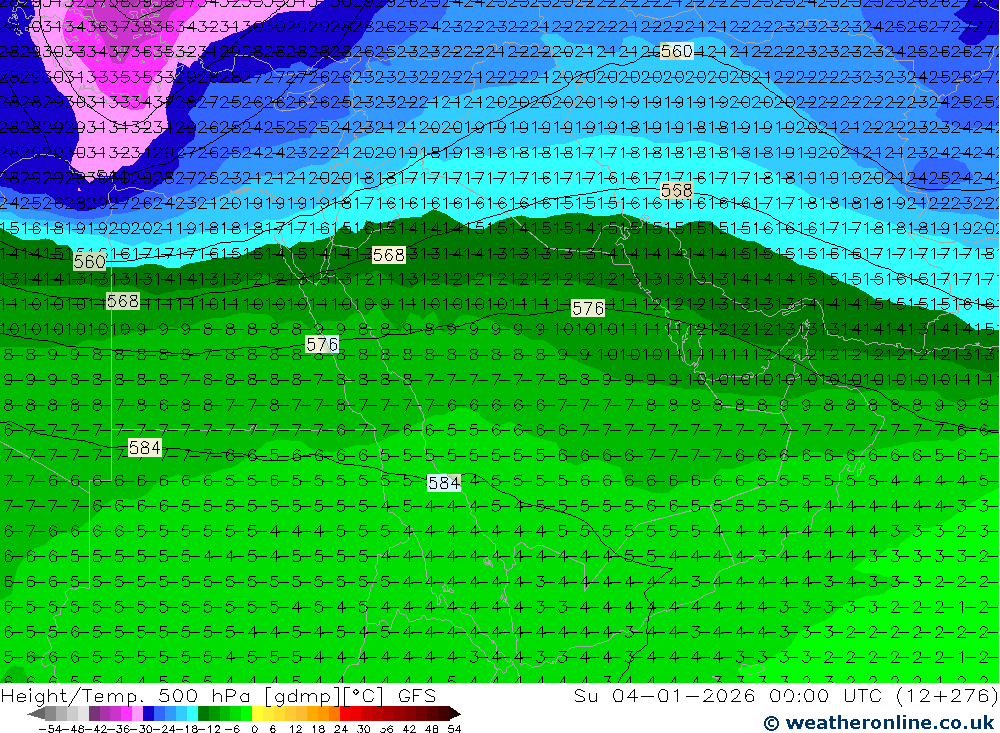Click the -12 legend scale value
The width and height of the screenshot is (1000, 733).
pyautogui.click(x=210, y=729)
